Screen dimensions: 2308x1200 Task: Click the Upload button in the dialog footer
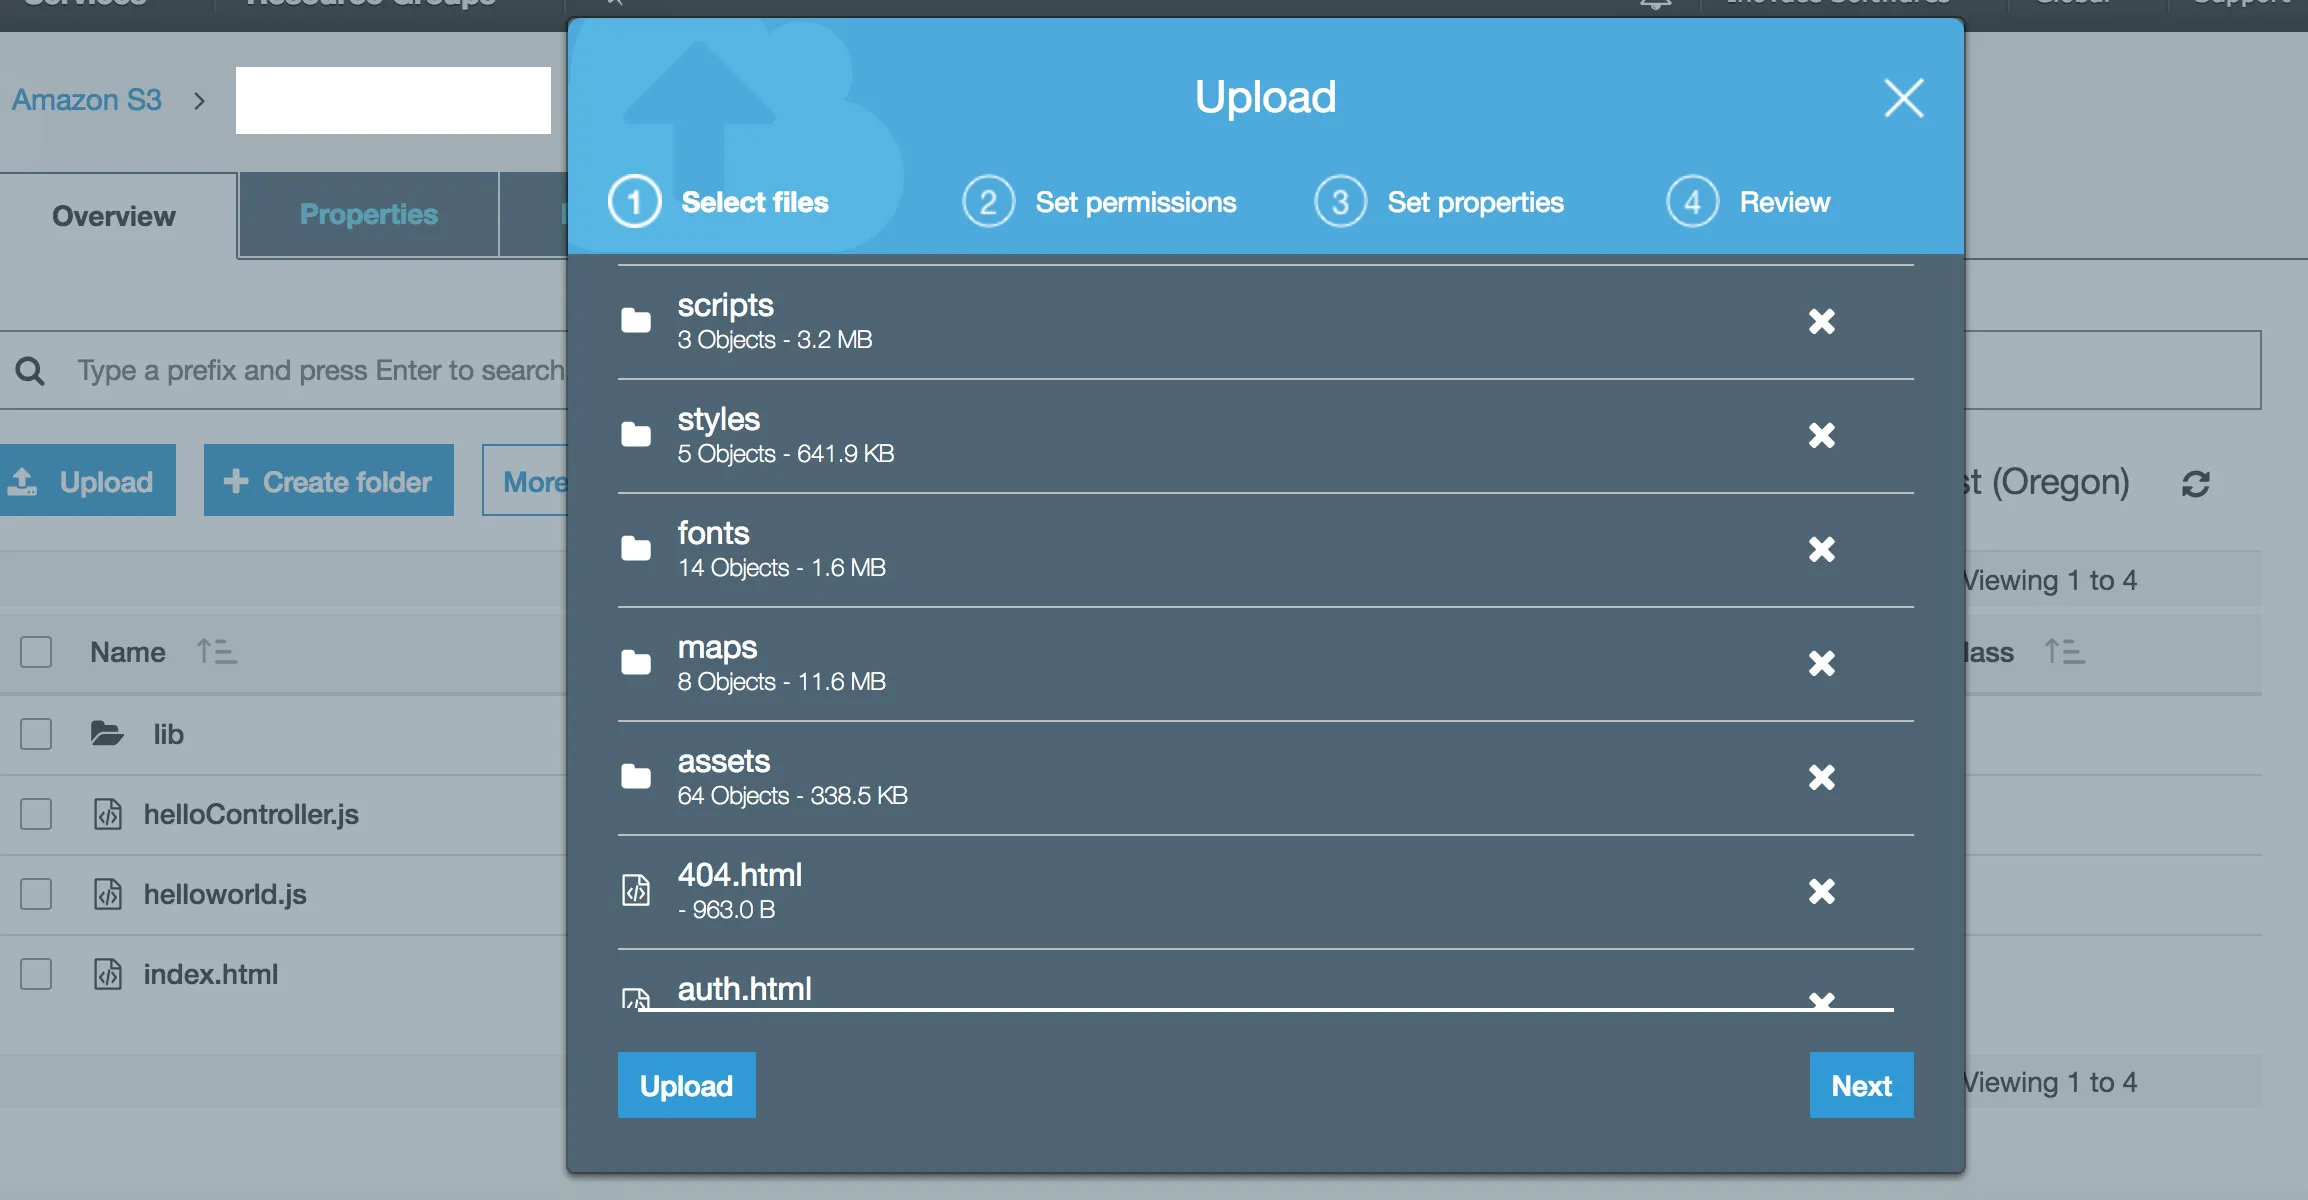pos(686,1085)
